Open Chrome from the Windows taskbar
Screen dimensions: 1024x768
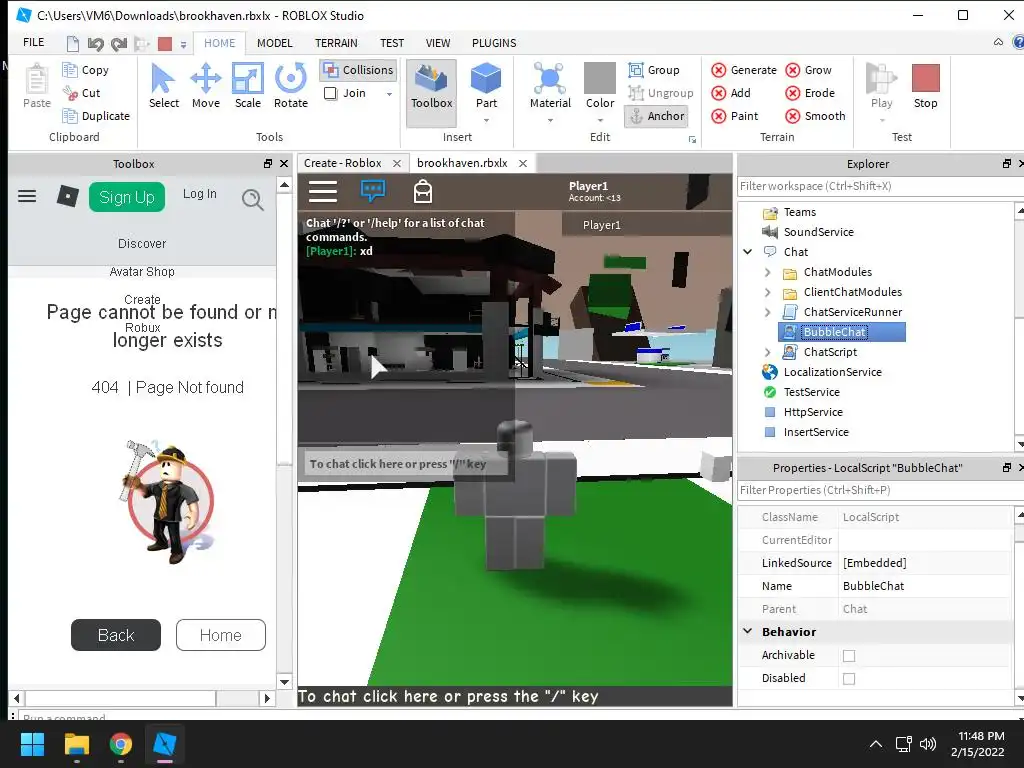pos(120,744)
